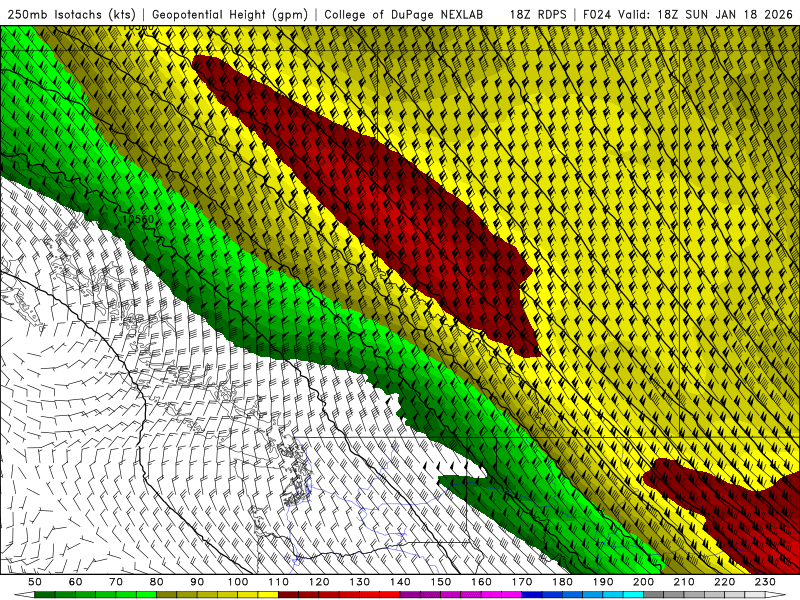
Task: Click the colorbar value label '210'
Action: [x=684, y=582]
